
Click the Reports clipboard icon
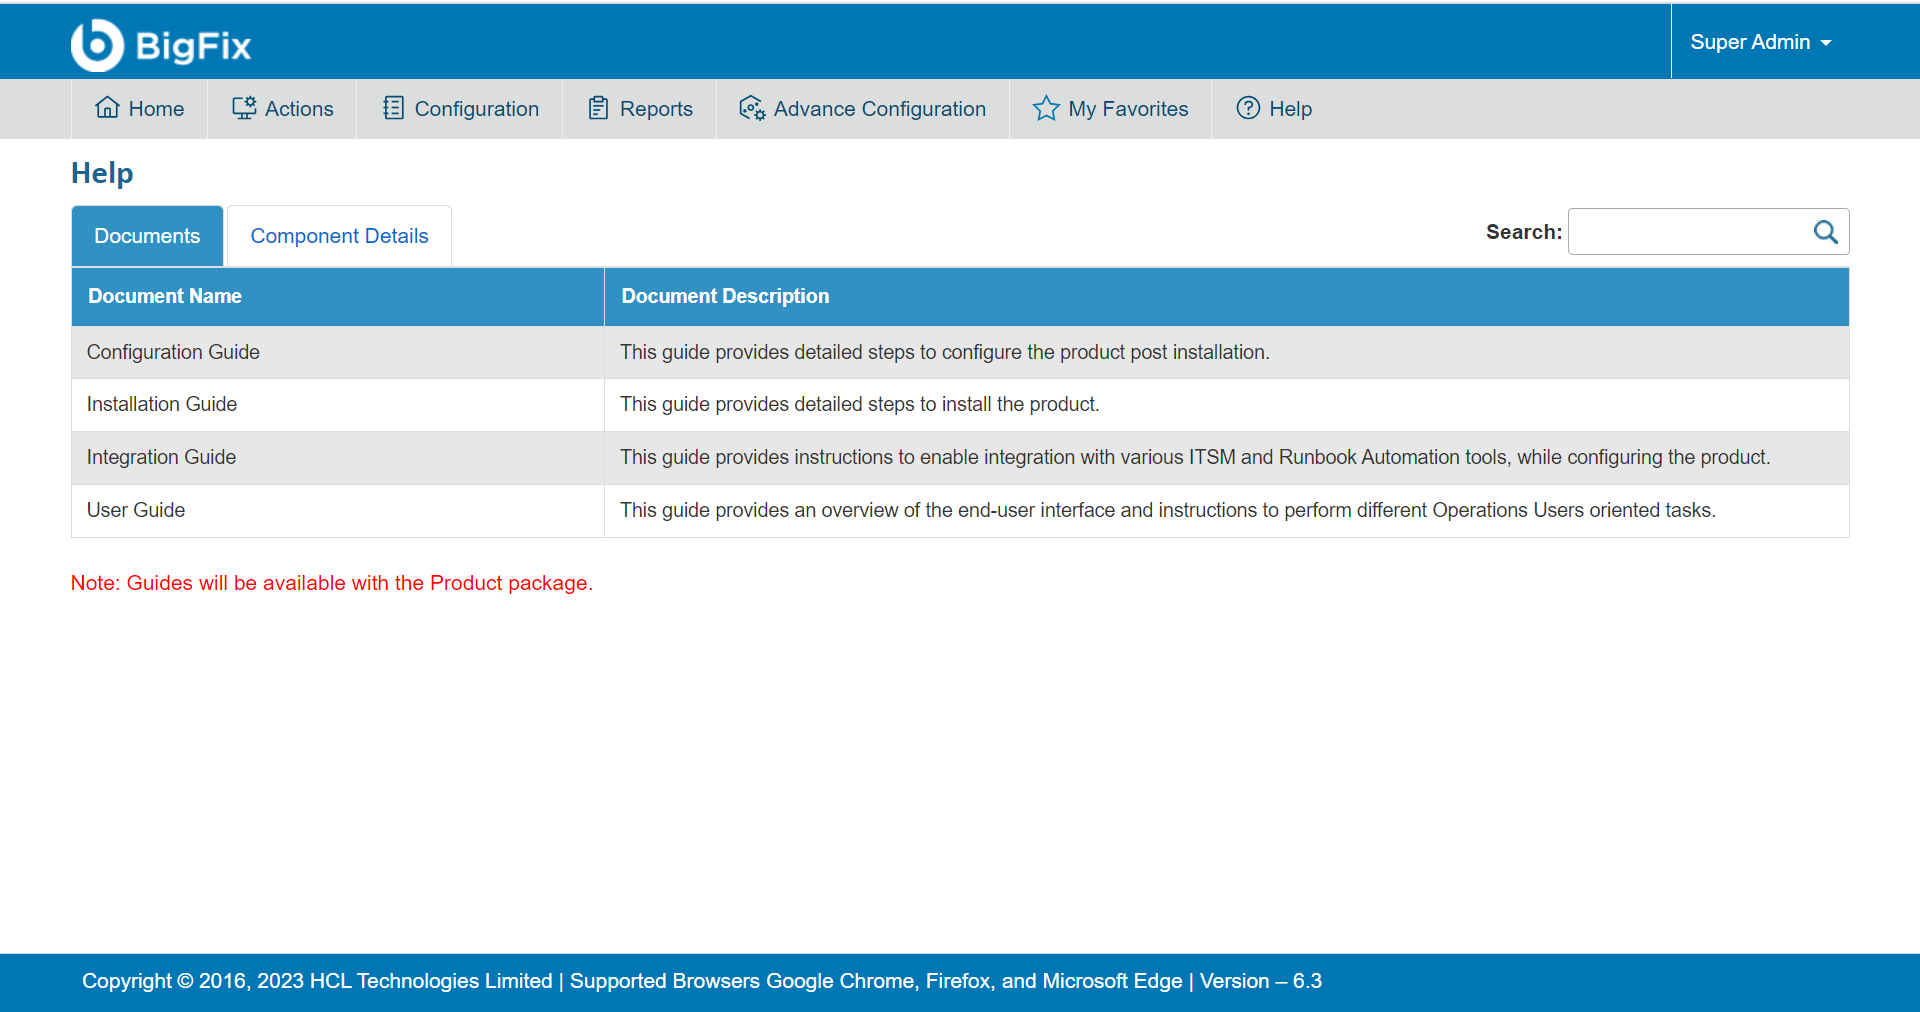(598, 108)
